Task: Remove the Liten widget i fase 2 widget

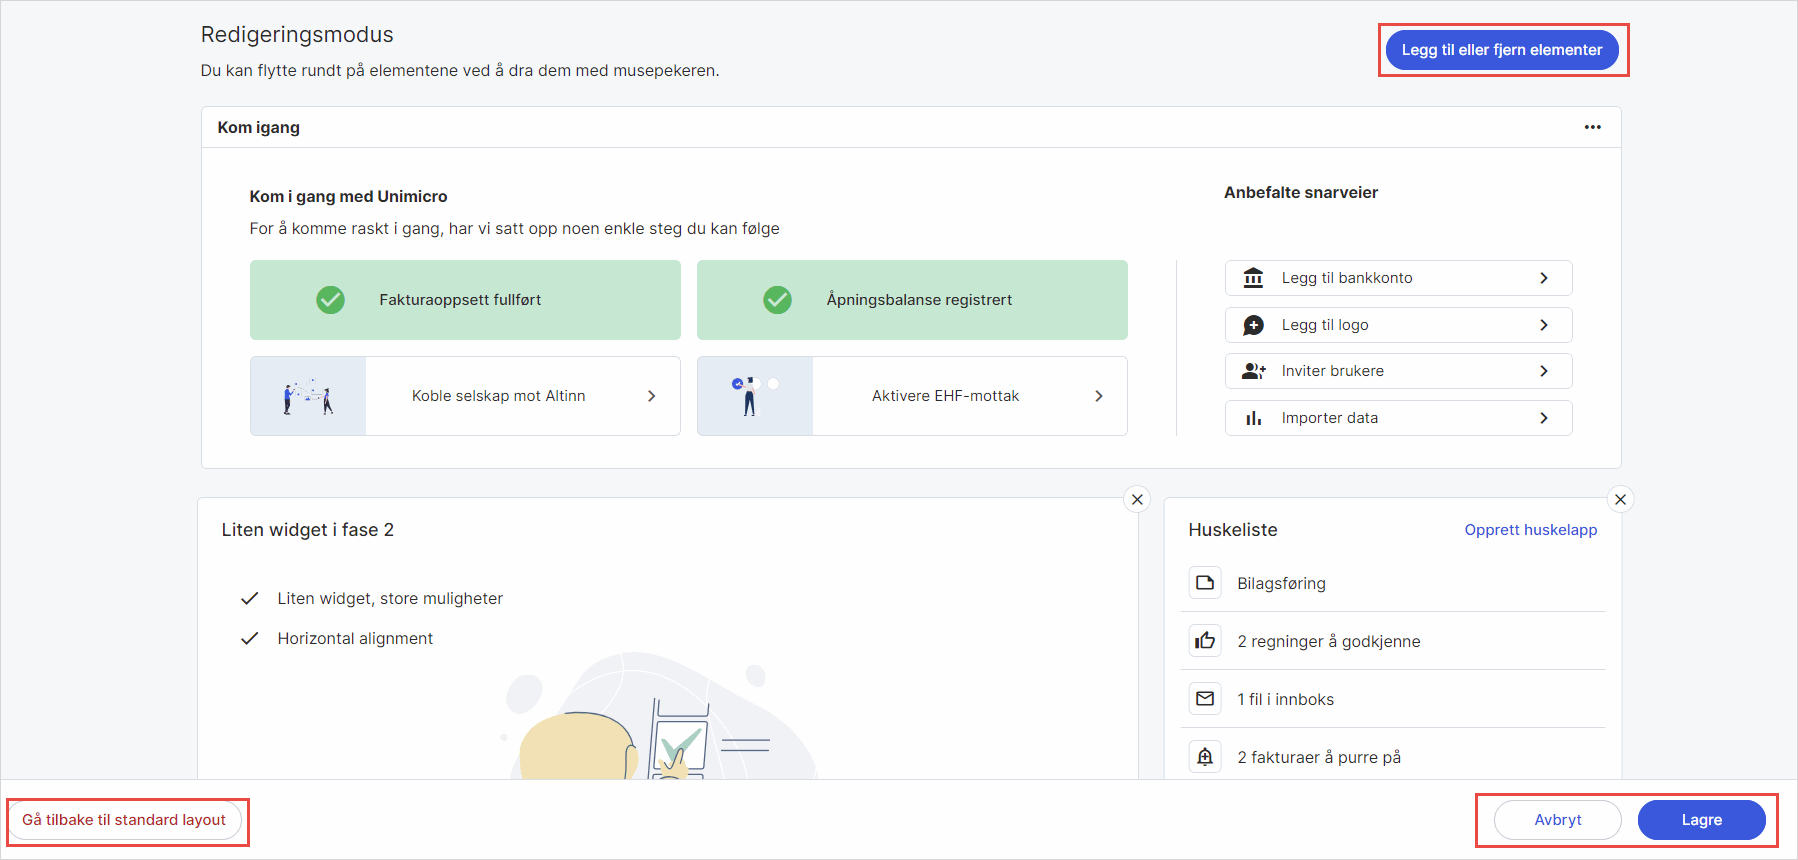Action: tap(1137, 499)
